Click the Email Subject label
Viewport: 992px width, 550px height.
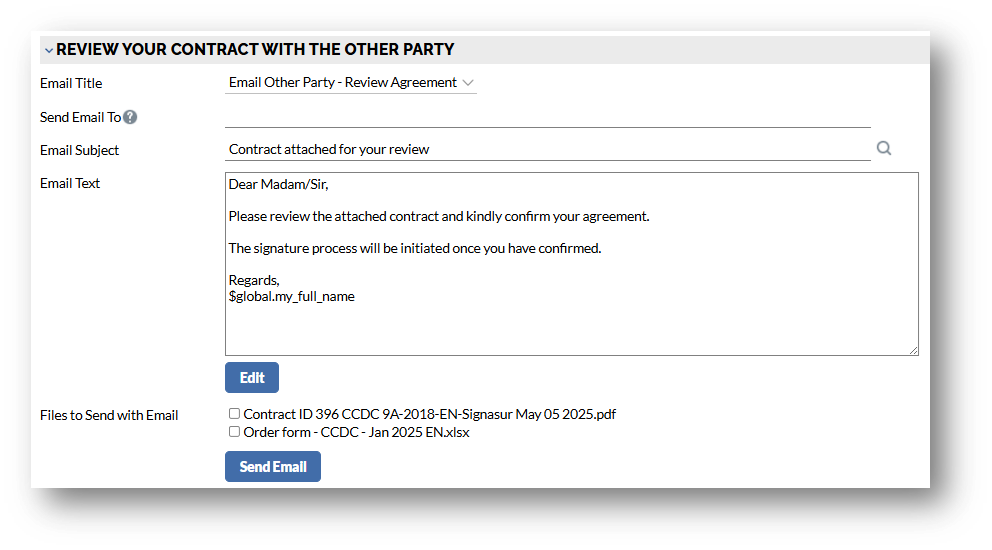coord(79,150)
